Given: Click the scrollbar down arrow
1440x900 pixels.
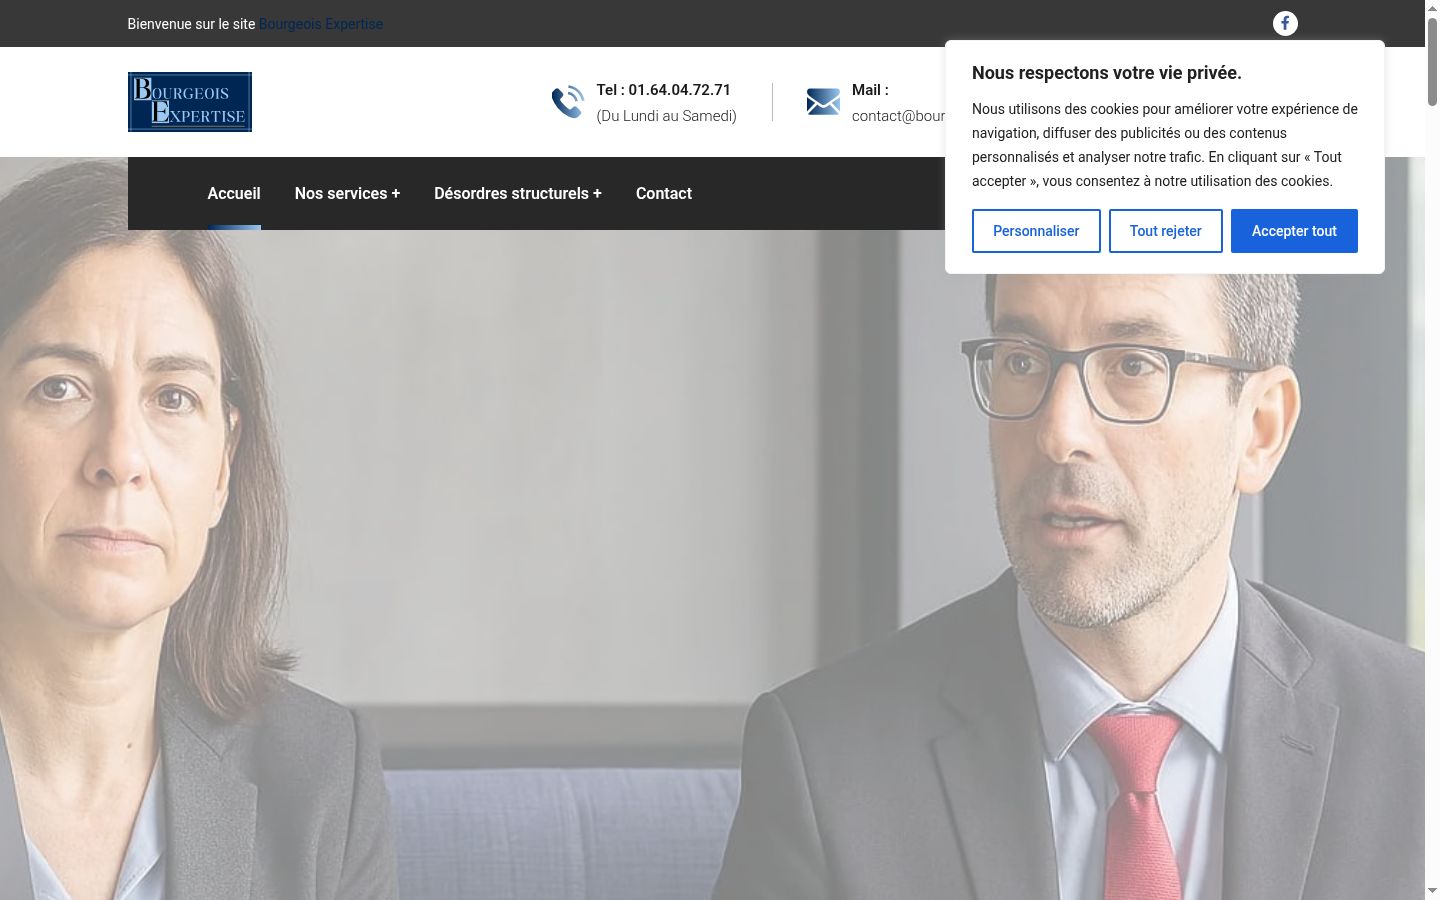Looking at the screenshot, I should click(x=1432, y=890).
